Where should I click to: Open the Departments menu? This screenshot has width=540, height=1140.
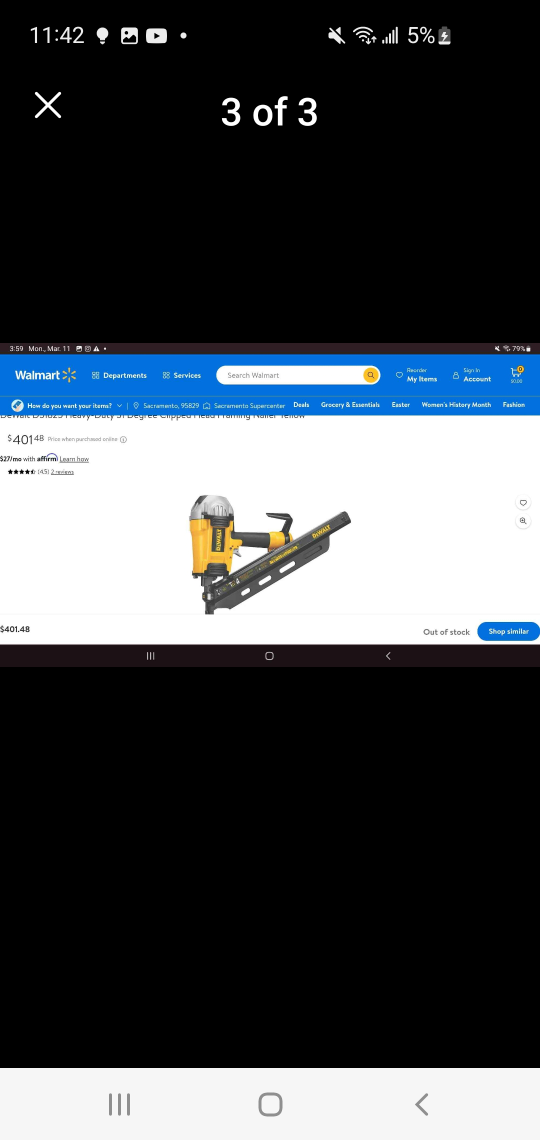click(119, 375)
